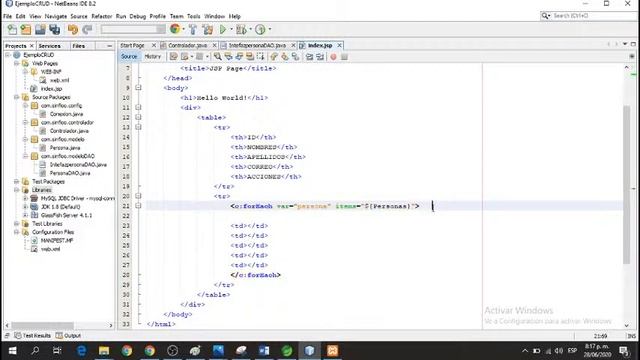Open Word from the taskbar
Image resolution: width=640 pixels, height=360 pixels.
[264, 350]
